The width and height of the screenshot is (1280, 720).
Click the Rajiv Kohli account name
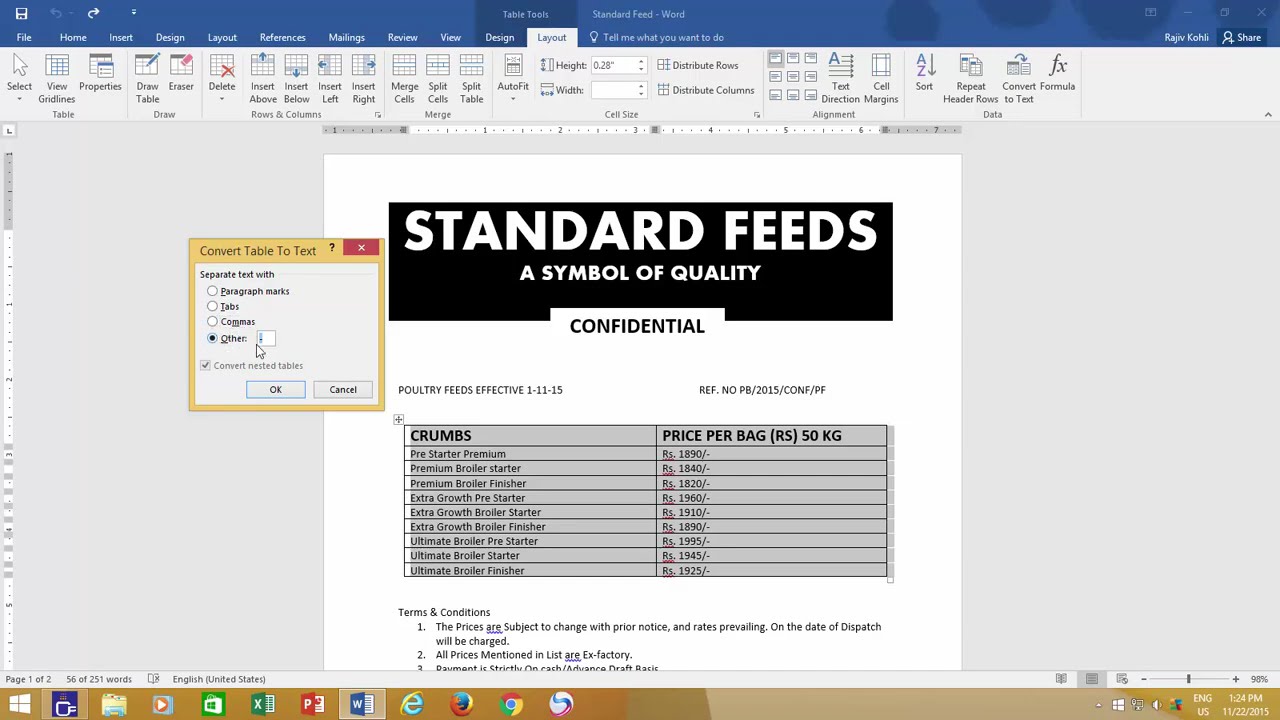click(1186, 37)
